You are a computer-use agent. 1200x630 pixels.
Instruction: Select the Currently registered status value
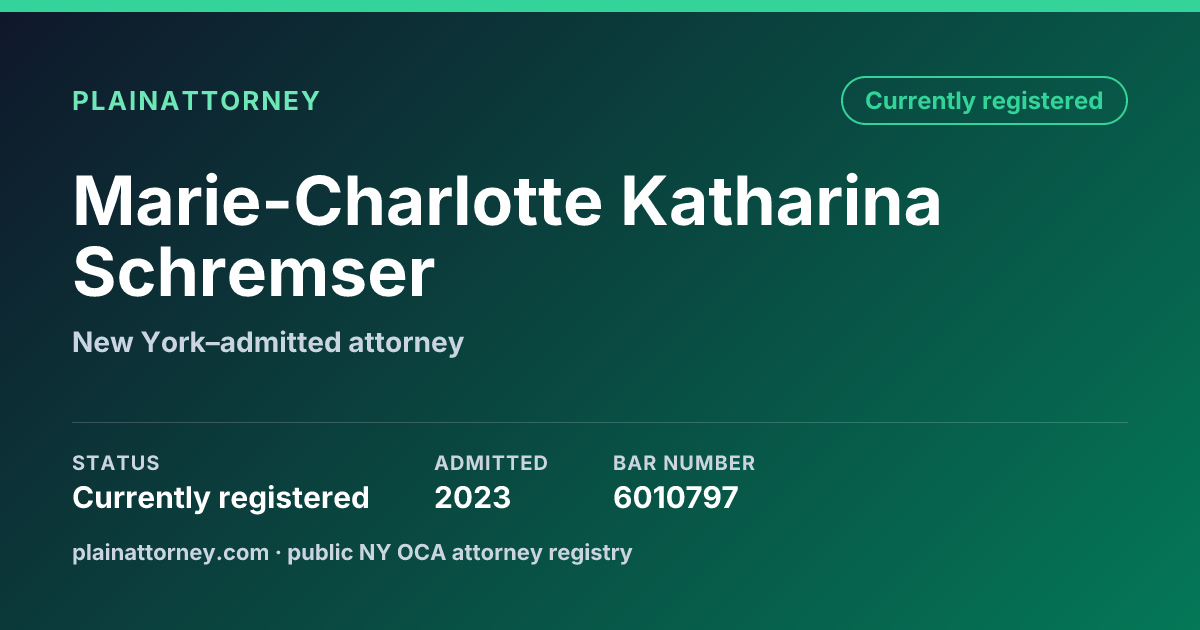click(221, 497)
